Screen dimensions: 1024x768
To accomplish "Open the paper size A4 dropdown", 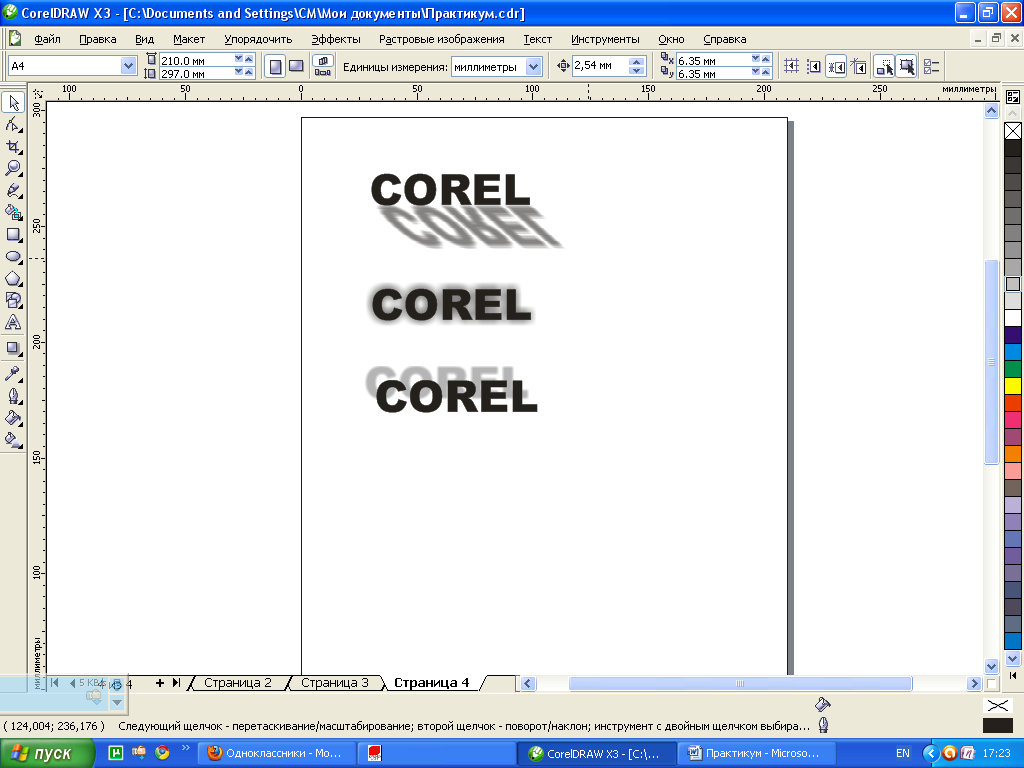I will click(x=128, y=66).
